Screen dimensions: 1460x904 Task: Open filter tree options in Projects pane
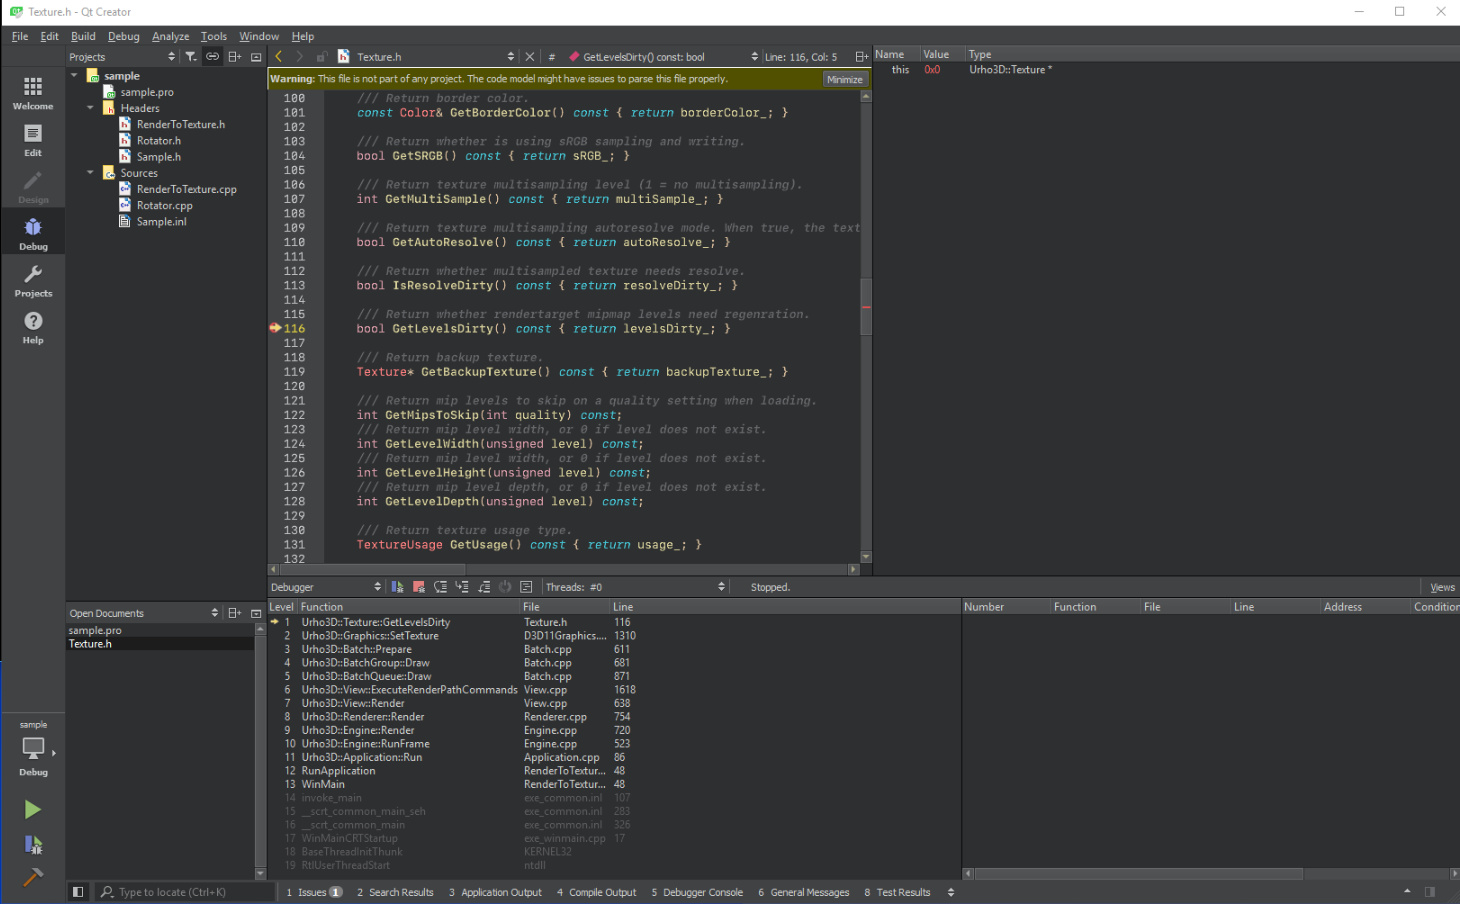(x=191, y=57)
